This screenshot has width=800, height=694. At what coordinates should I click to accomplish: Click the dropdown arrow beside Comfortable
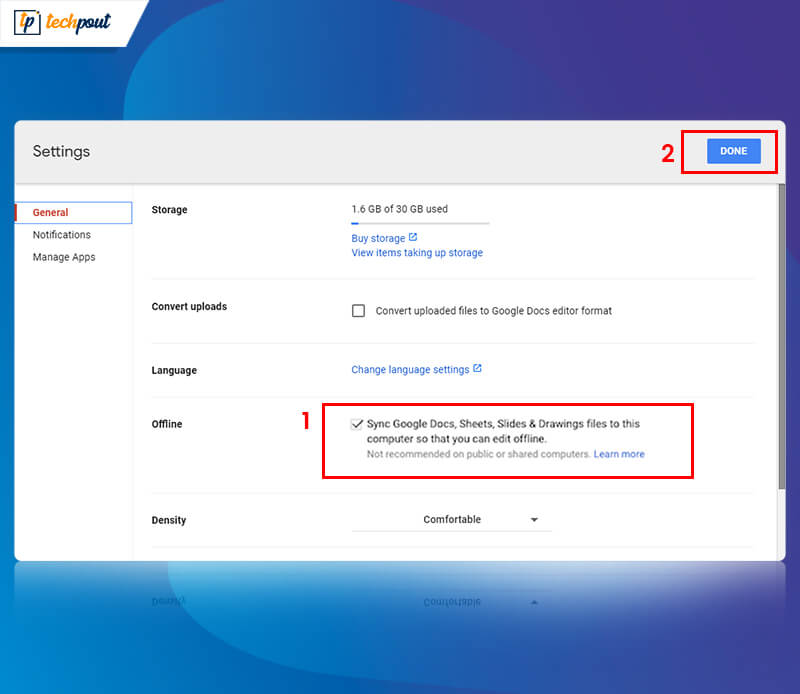coord(535,519)
